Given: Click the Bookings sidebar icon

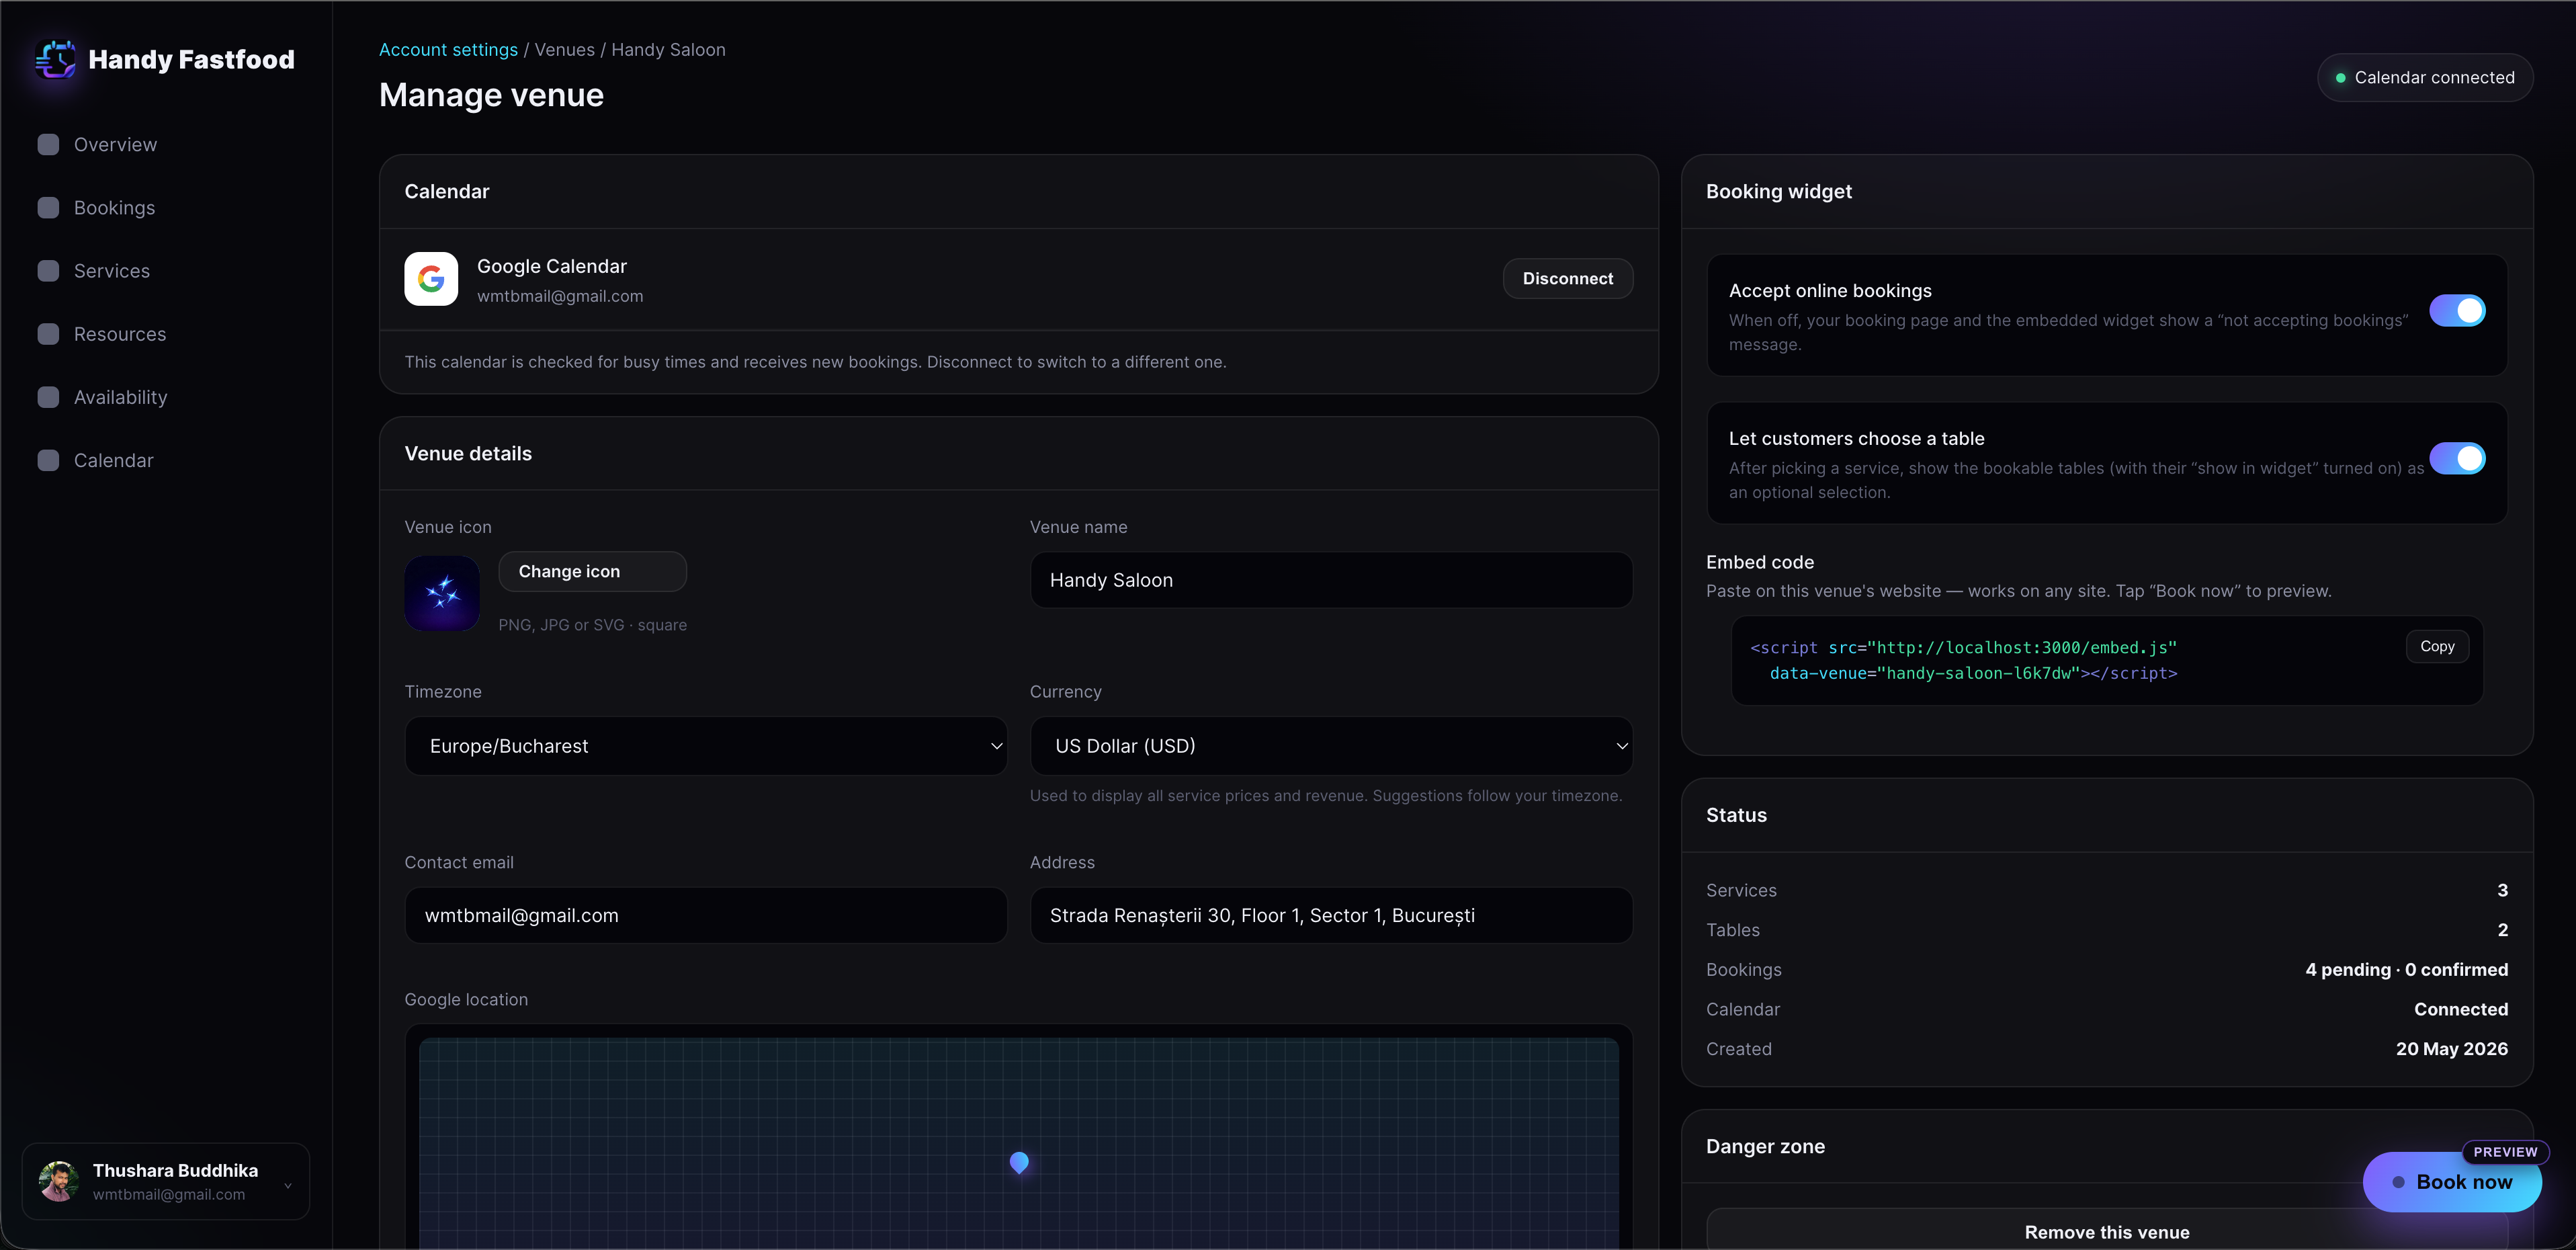Looking at the screenshot, I should tap(48, 207).
